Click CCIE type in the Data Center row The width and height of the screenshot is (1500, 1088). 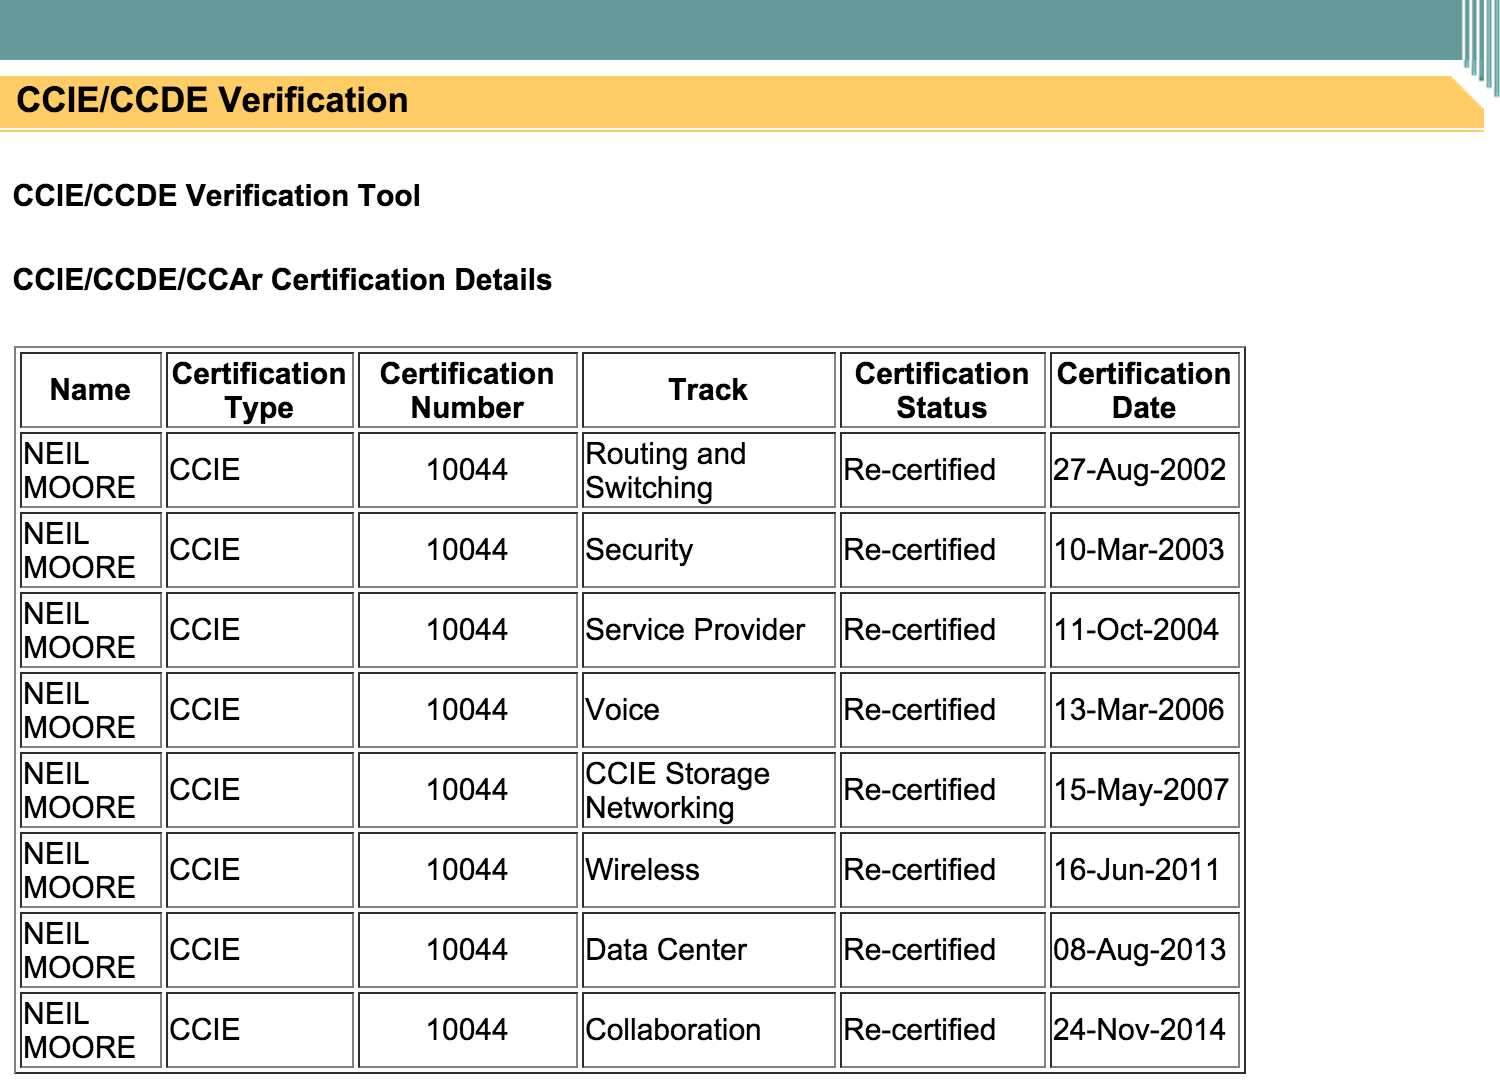205,950
